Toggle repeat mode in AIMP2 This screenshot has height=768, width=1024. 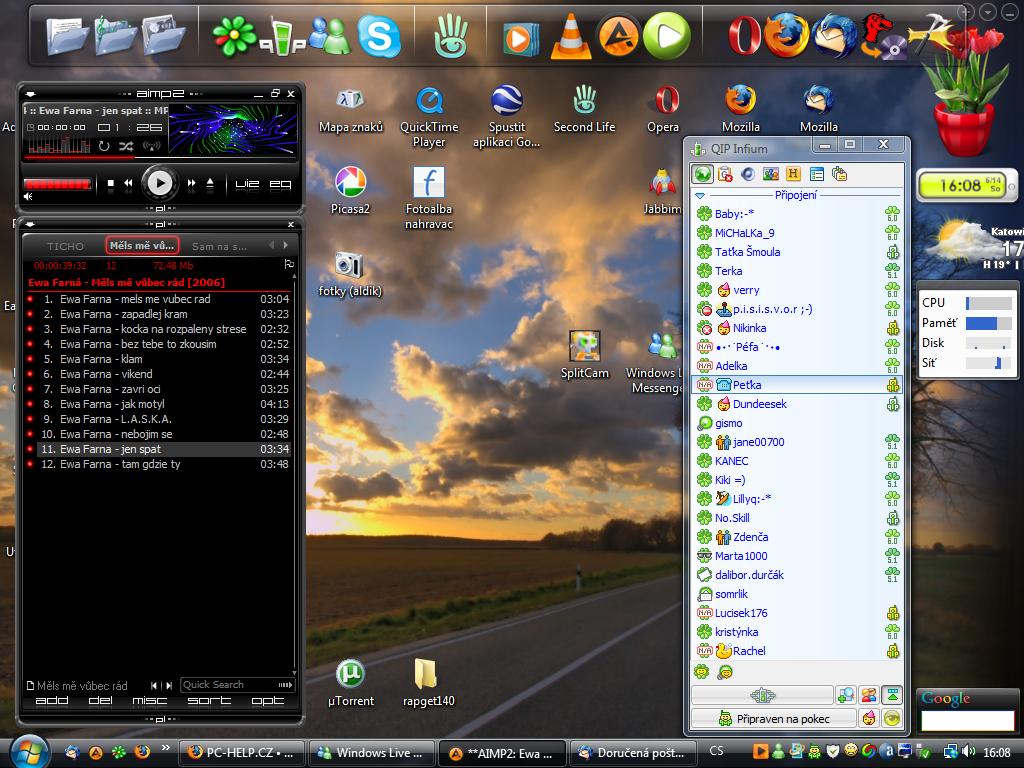tap(103, 147)
